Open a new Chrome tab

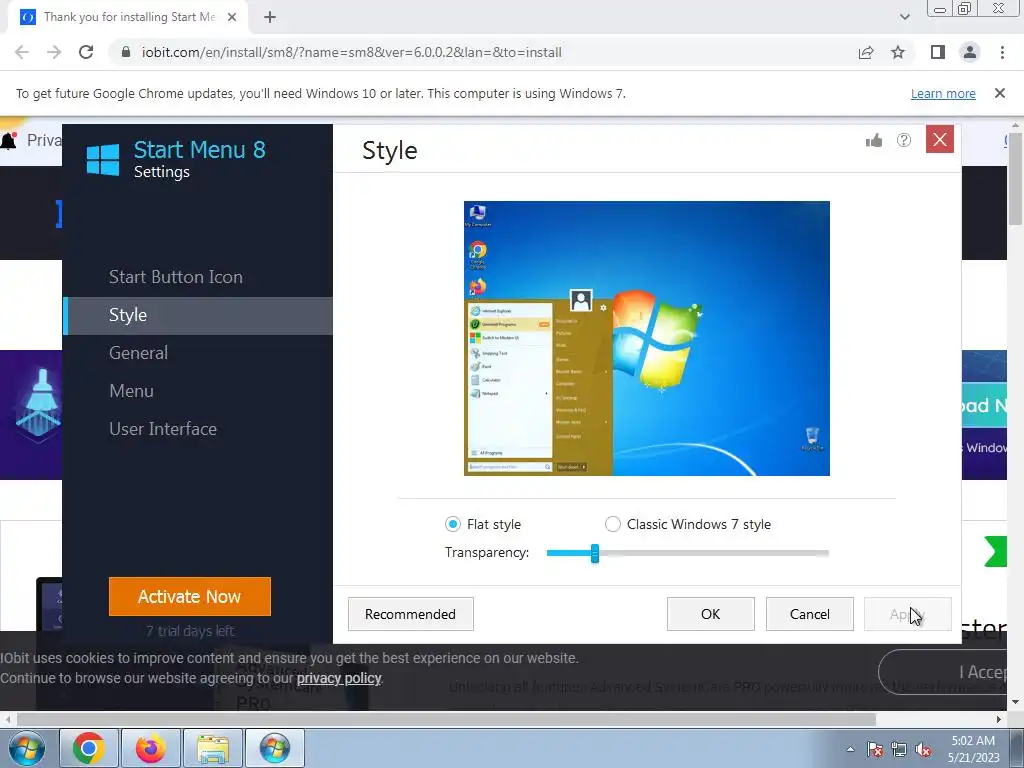click(270, 17)
